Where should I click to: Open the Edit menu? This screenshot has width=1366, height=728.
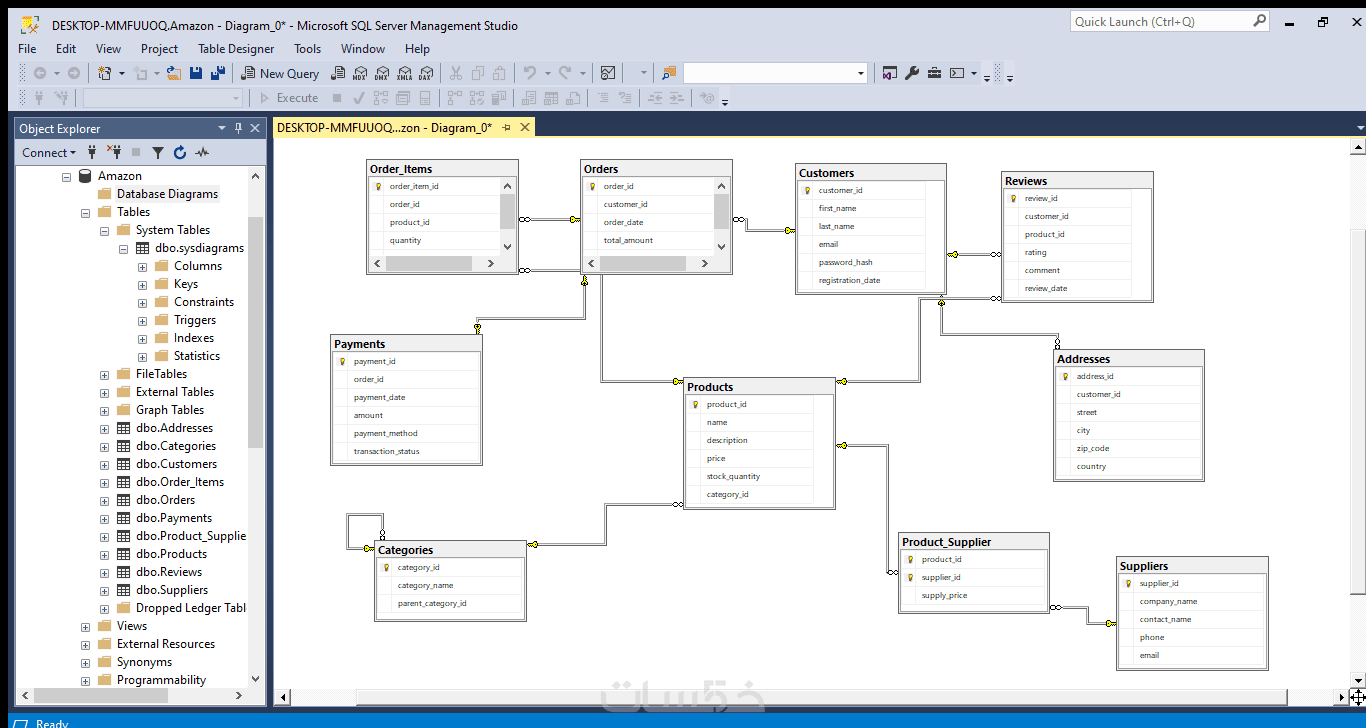click(66, 48)
